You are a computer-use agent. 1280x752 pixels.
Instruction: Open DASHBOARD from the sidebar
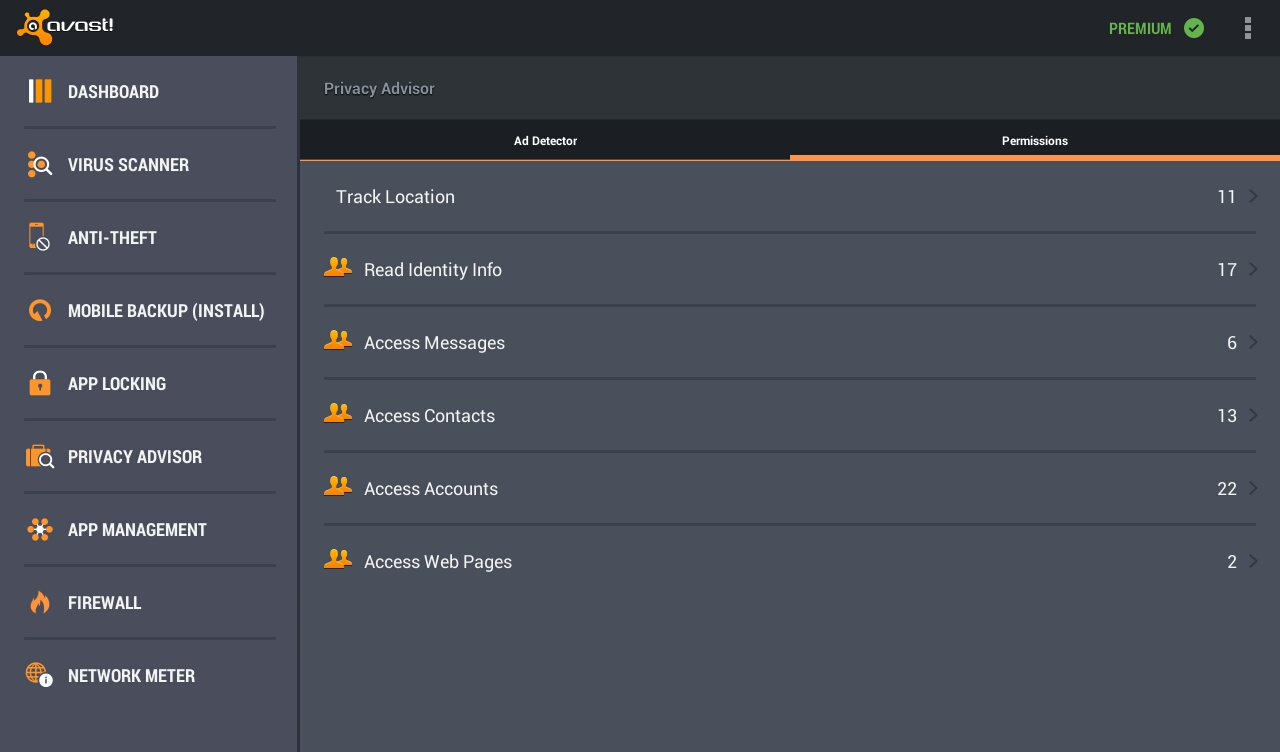[x=113, y=92]
